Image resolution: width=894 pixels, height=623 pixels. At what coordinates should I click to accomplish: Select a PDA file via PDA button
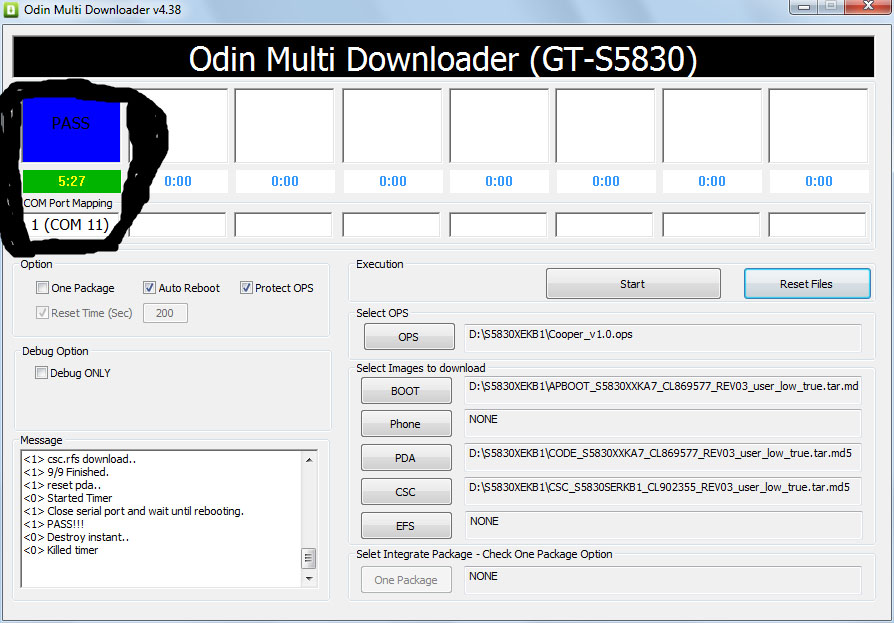[405, 458]
